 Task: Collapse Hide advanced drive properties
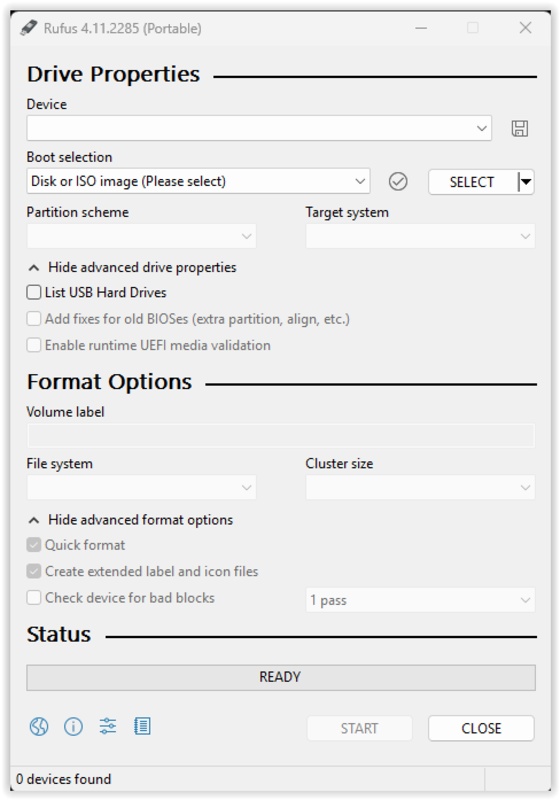(x=132, y=267)
